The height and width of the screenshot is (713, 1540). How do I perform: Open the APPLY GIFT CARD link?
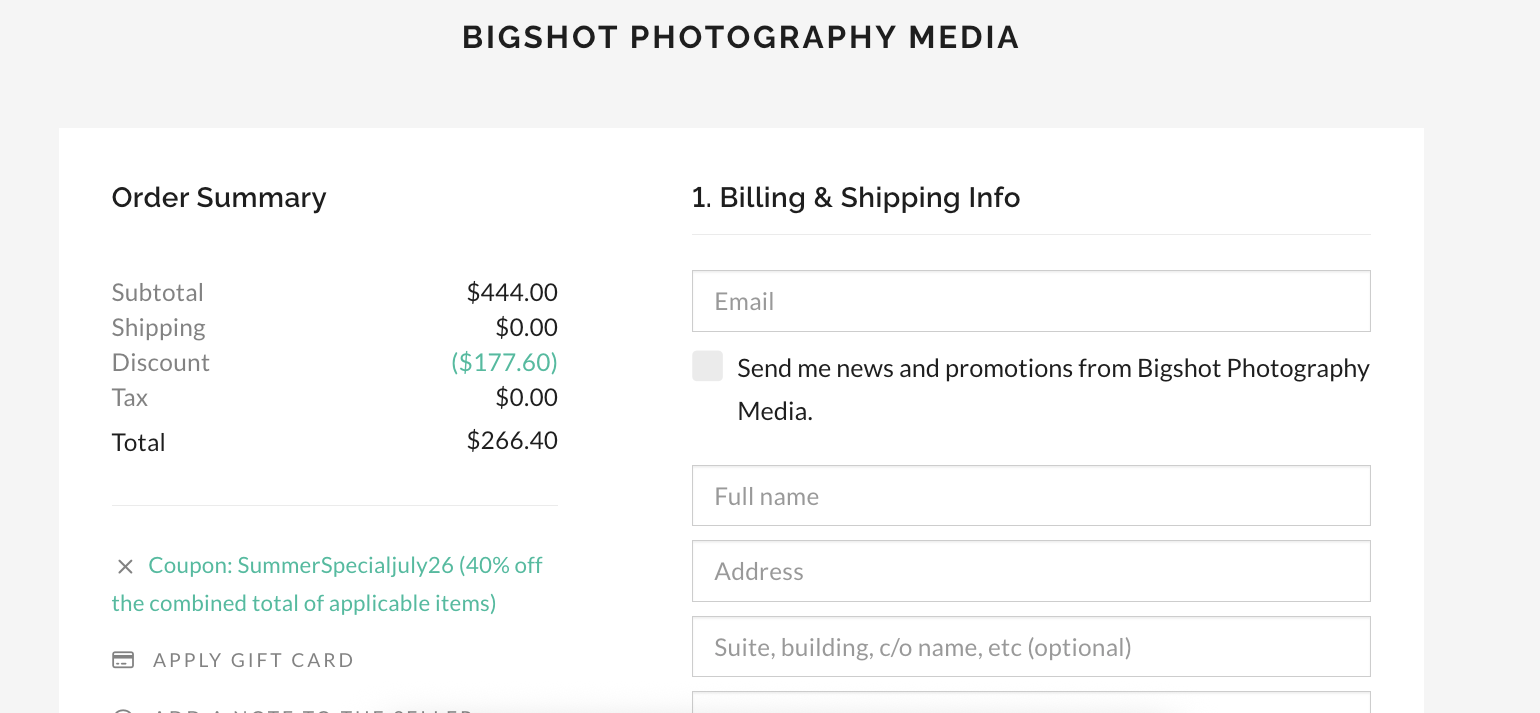click(254, 660)
